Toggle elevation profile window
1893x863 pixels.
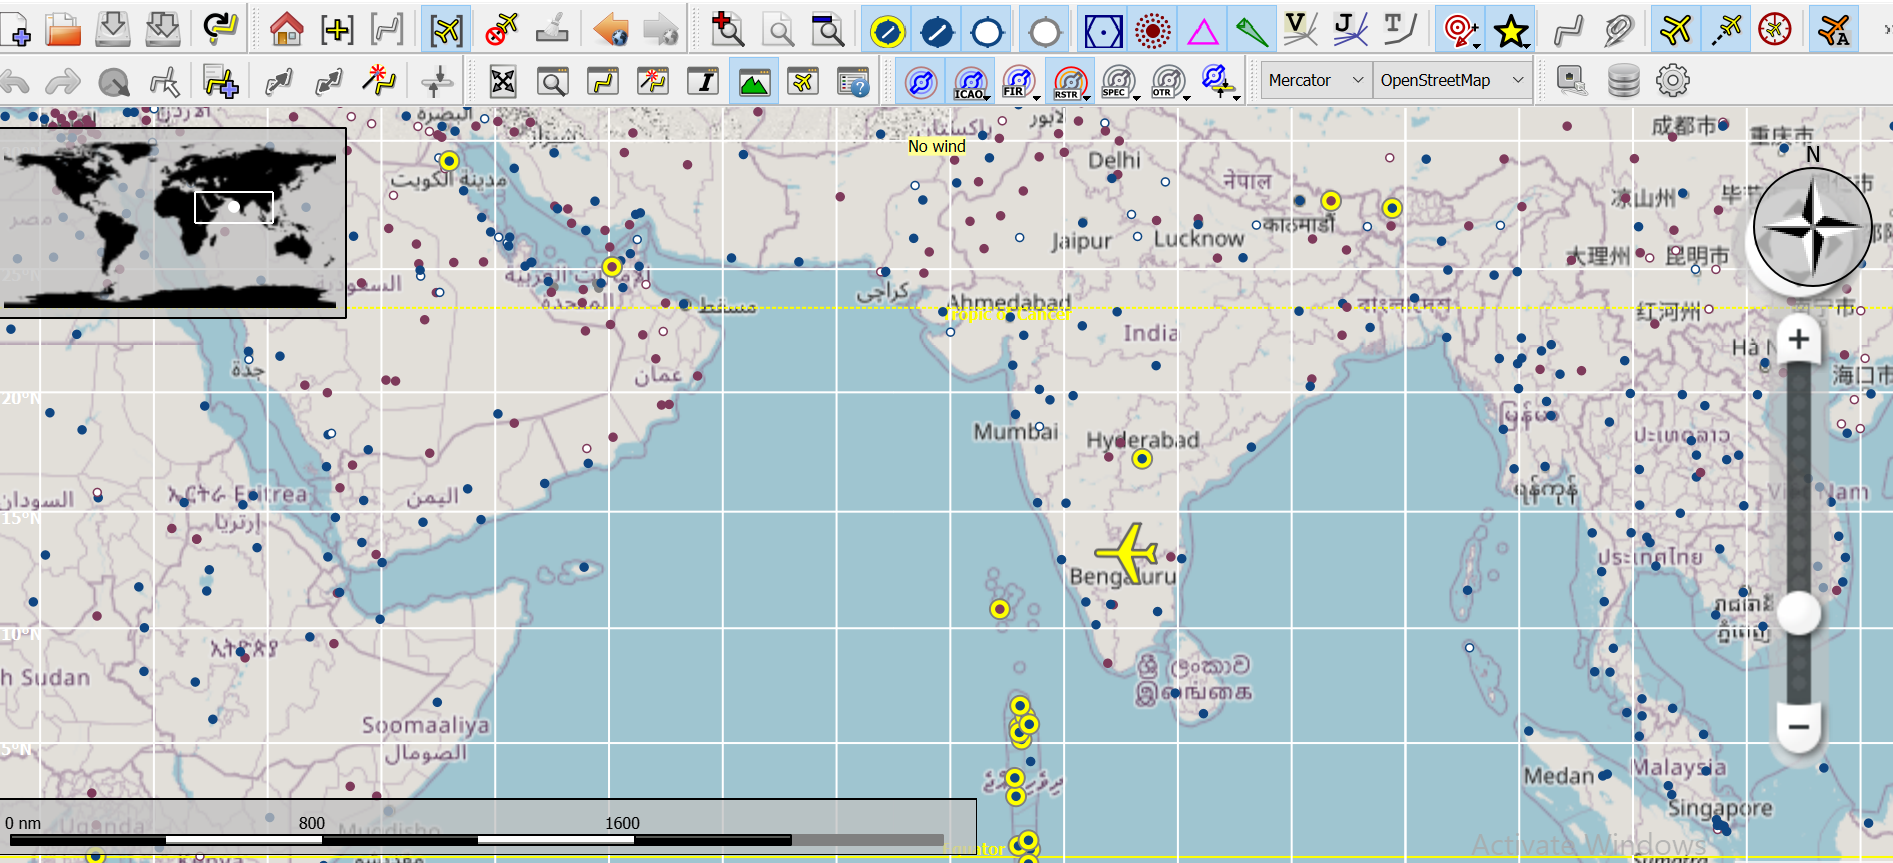coord(754,81)
